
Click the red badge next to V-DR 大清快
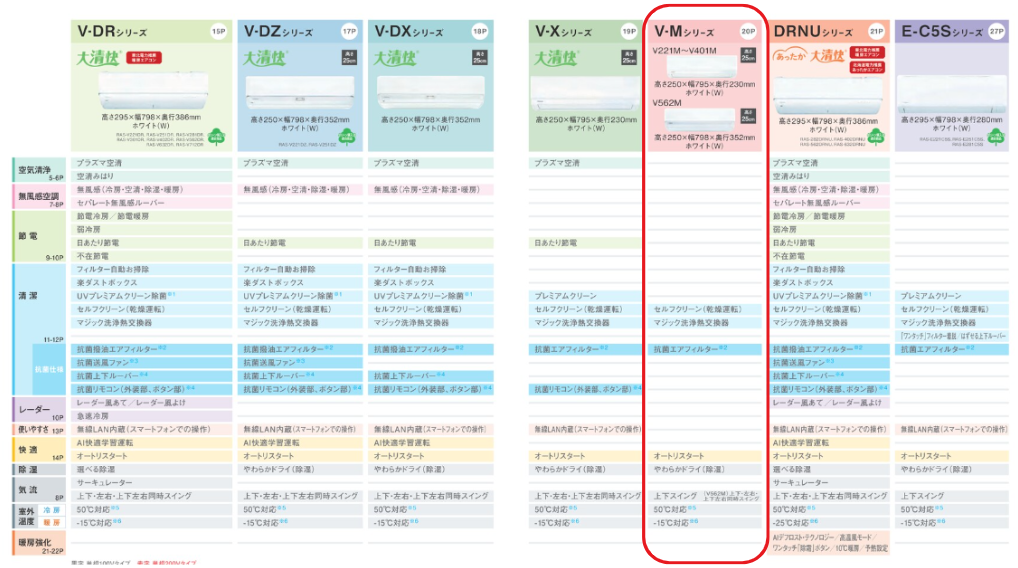pyautogui.click(x=144, y=58)
